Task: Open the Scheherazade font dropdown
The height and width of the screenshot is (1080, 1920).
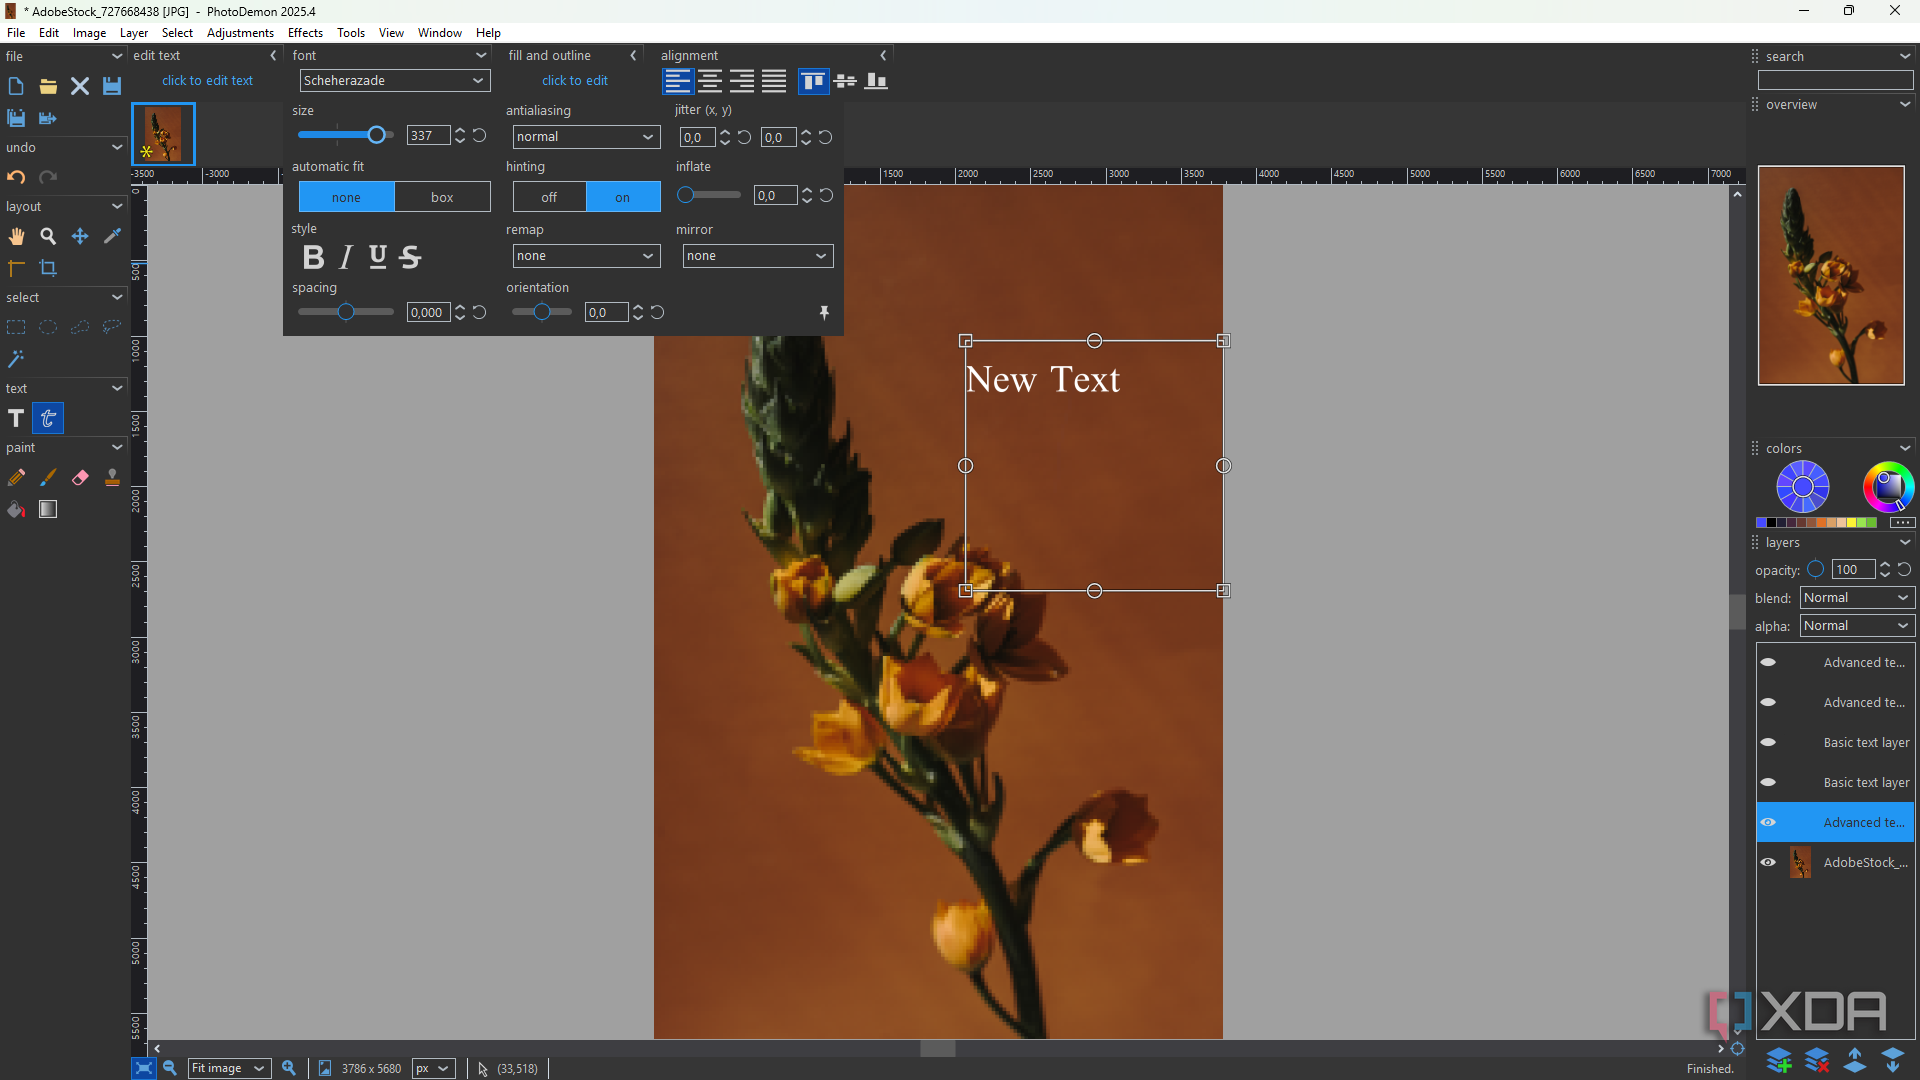Action: tap(395, 80)
